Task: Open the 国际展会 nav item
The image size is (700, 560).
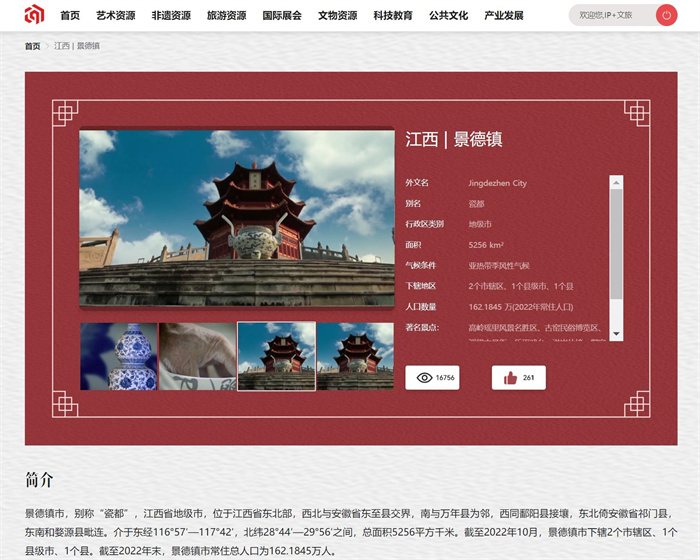Action: [282, 16]
